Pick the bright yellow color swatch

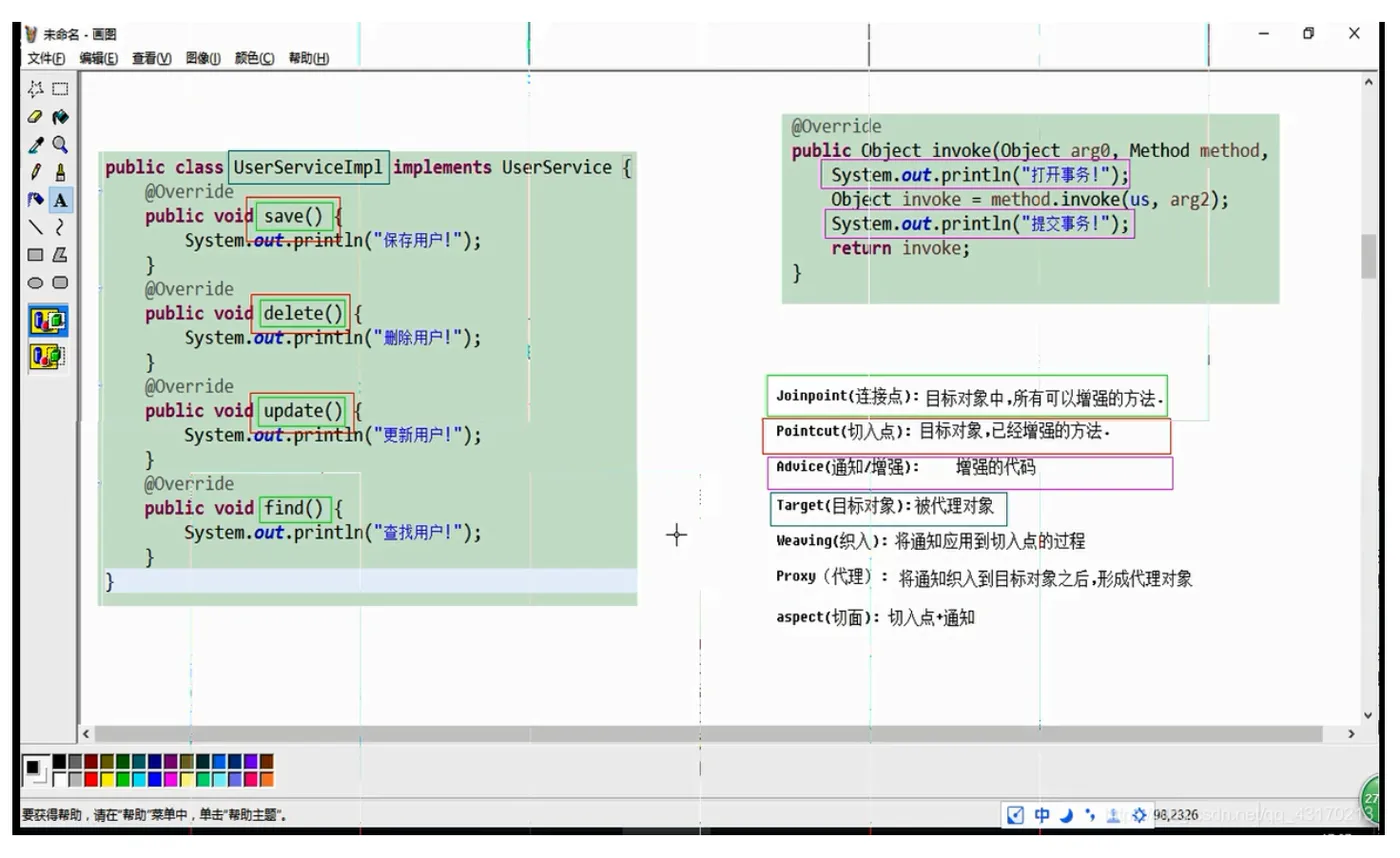click(107, 779)
